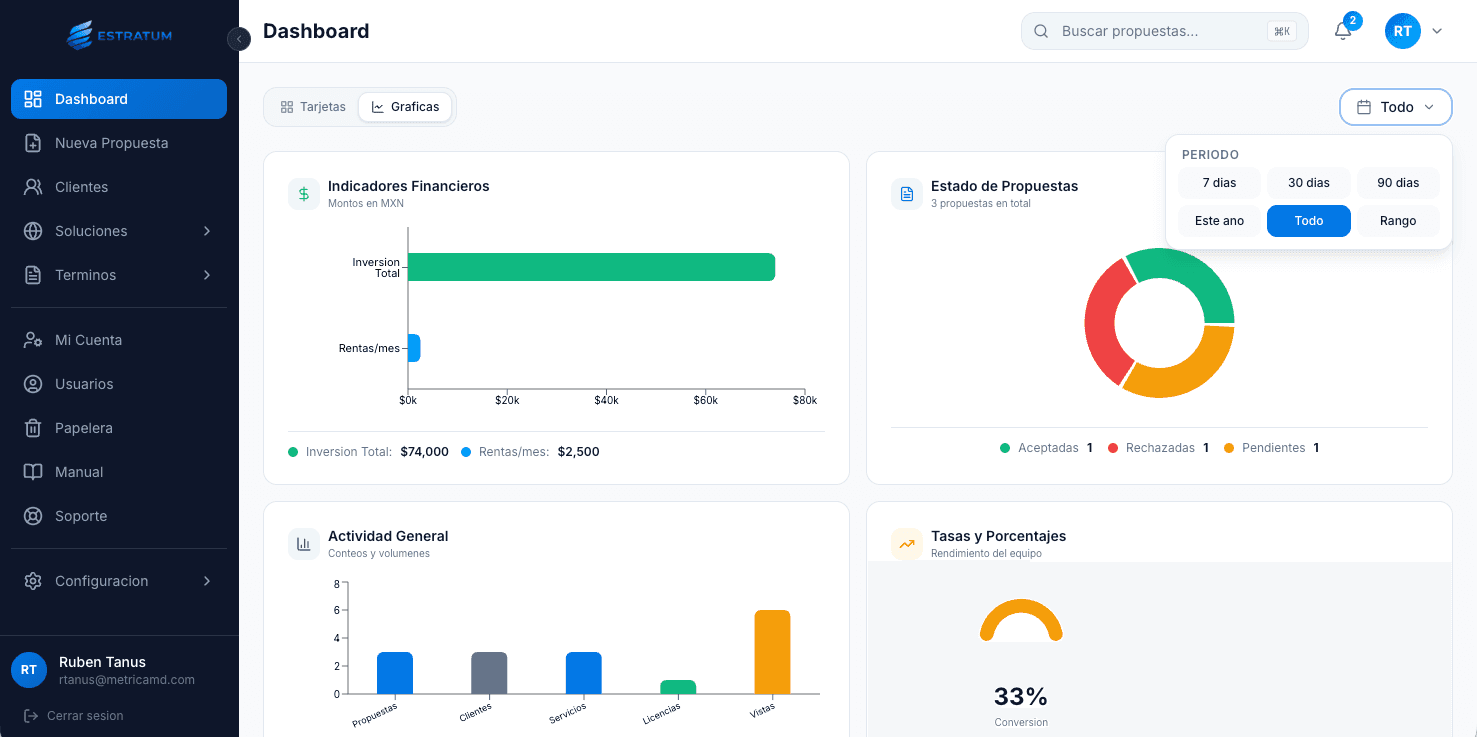Expand the Terminos submenu chevron
This screenshot has width=1477, height=737.
point(207,275)
